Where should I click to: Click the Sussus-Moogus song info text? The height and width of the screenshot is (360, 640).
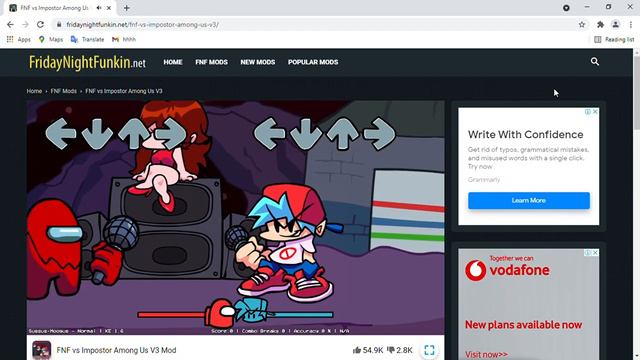[76, 331]
